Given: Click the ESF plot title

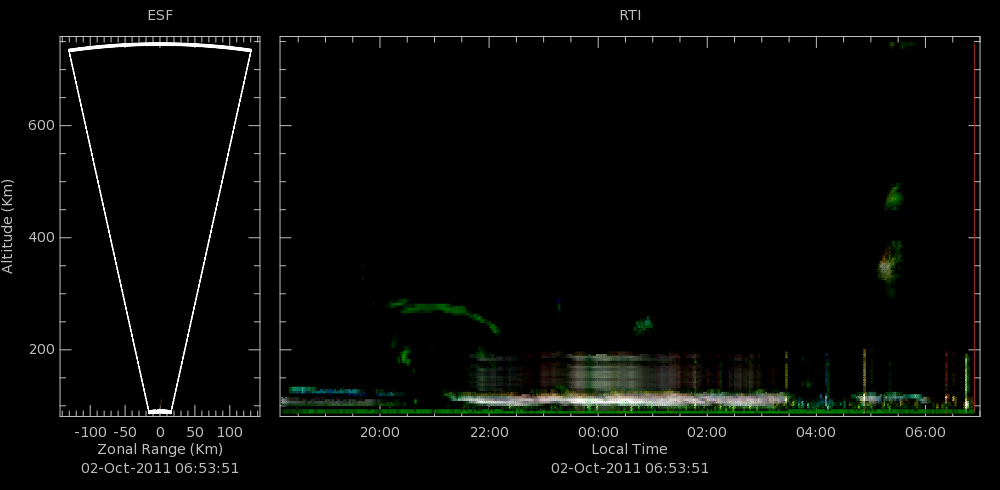Looking at the screenshot, I should [160, 15].
